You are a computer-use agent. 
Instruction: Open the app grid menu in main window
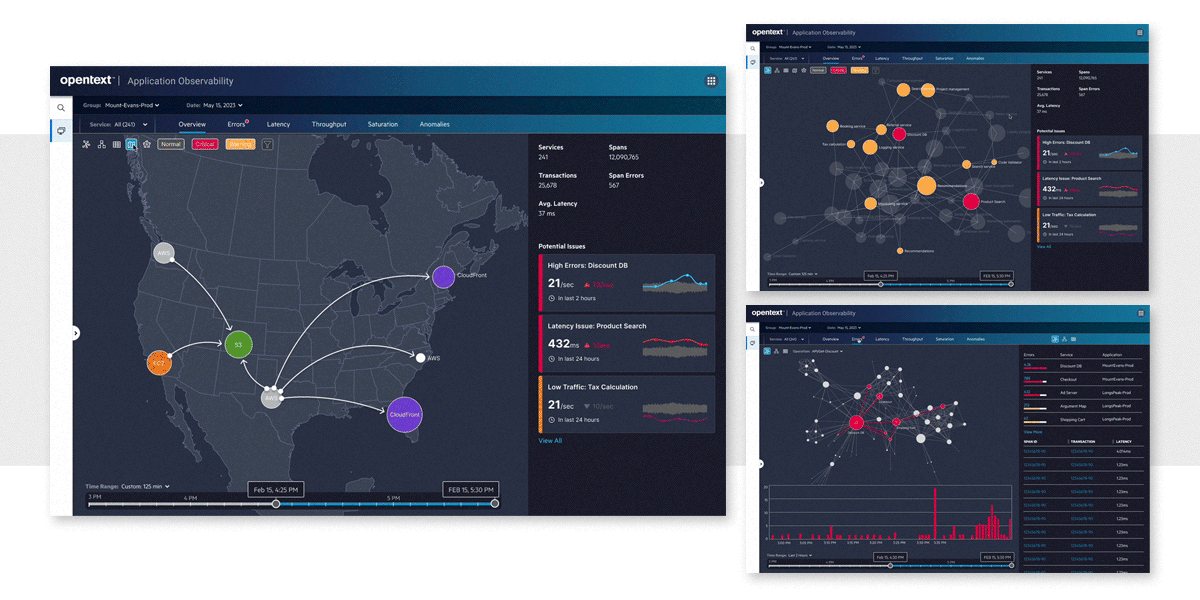coord(711,81)
